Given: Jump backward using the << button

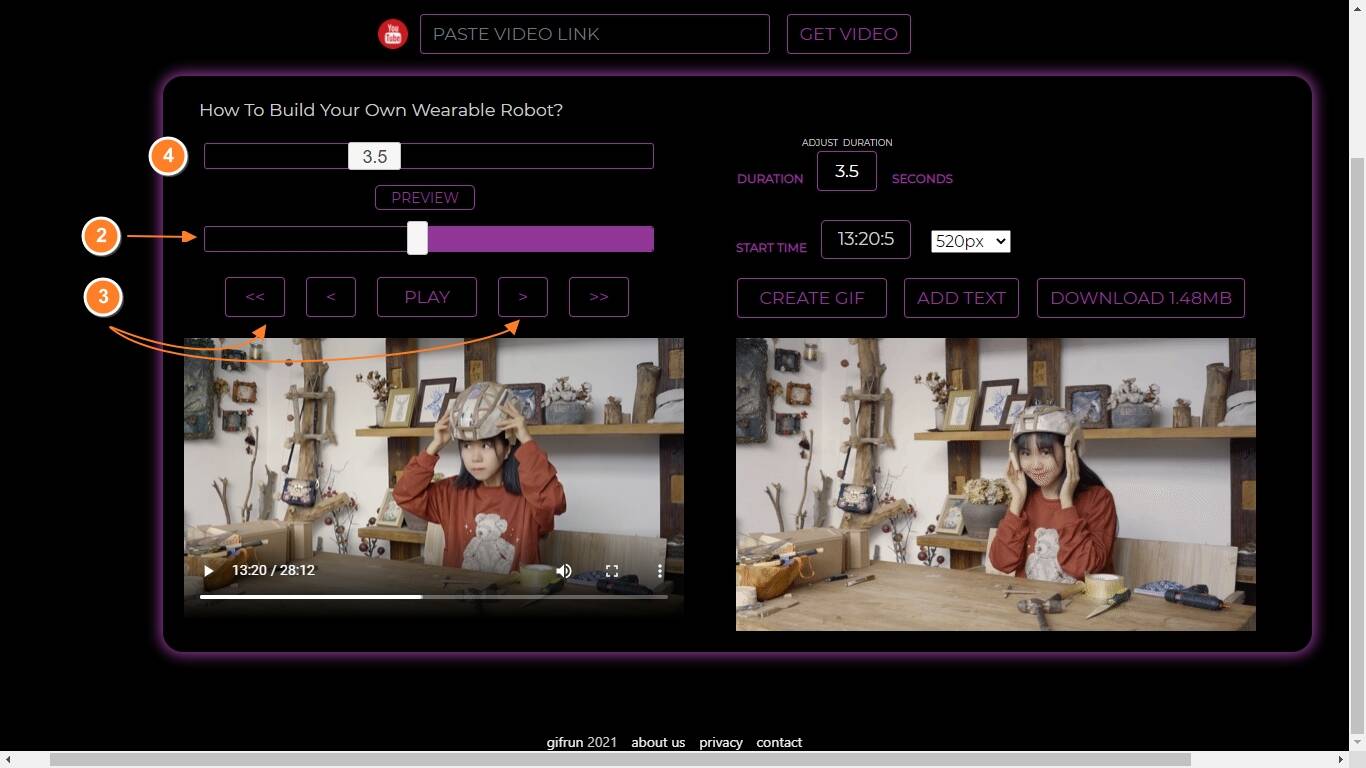Looking at the screenshot, I should click(255, 296).
